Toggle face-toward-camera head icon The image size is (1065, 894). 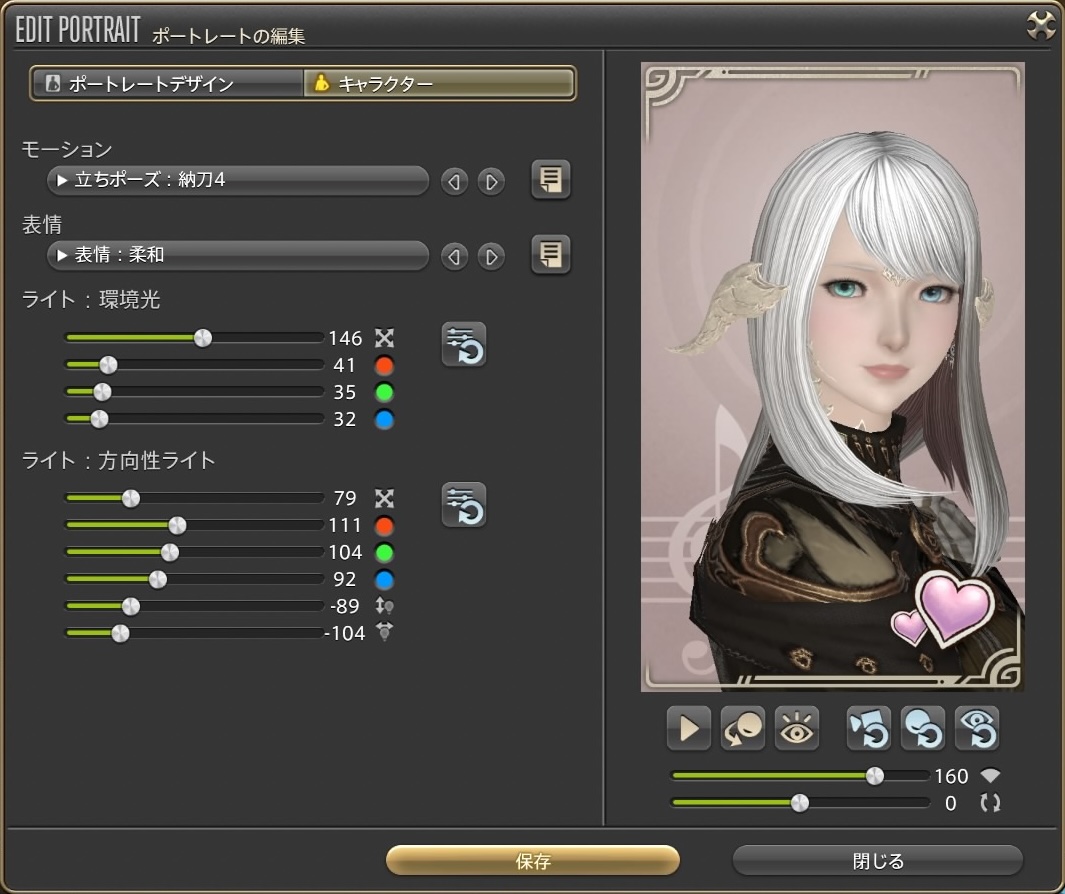743,729
